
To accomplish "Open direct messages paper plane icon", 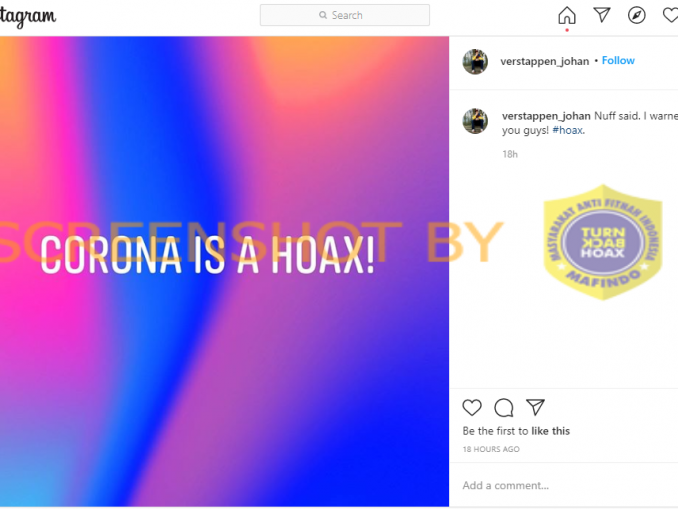I will (602, 15).
